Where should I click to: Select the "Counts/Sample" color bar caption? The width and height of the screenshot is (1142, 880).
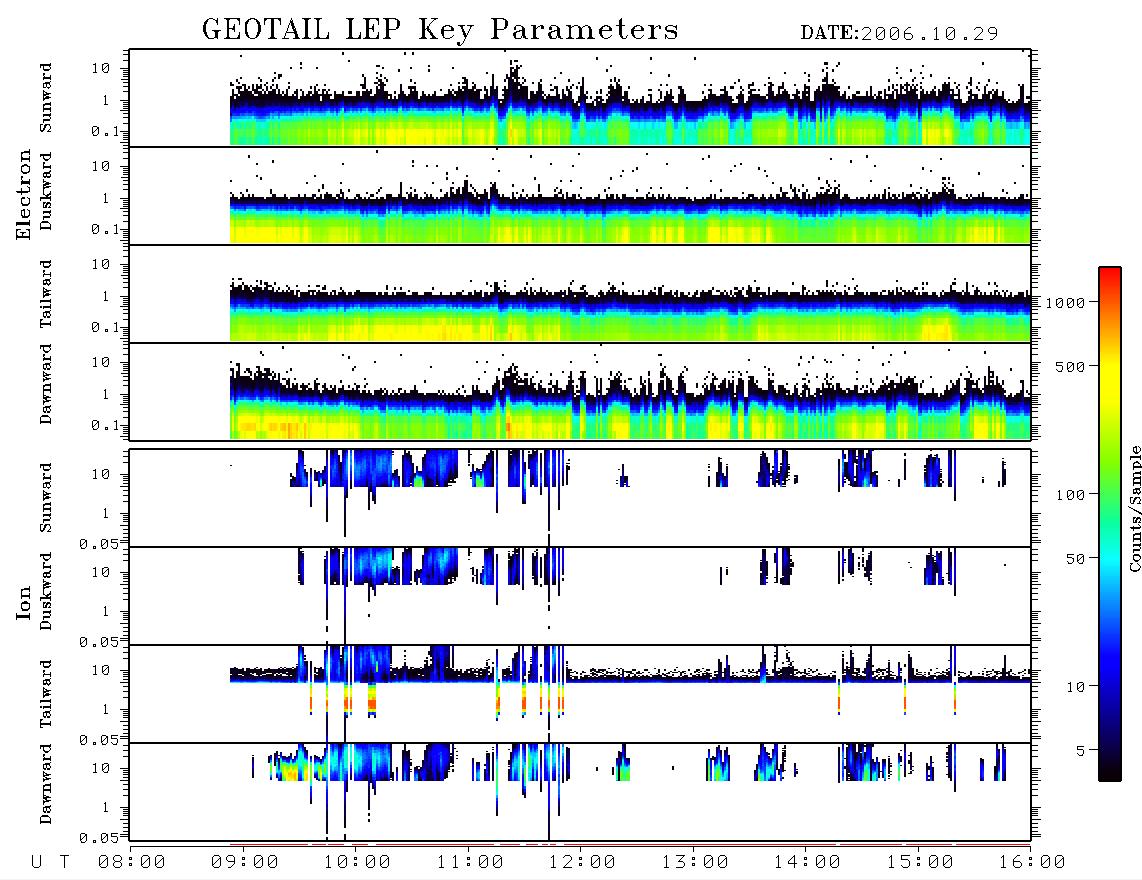coord(1134,508)
